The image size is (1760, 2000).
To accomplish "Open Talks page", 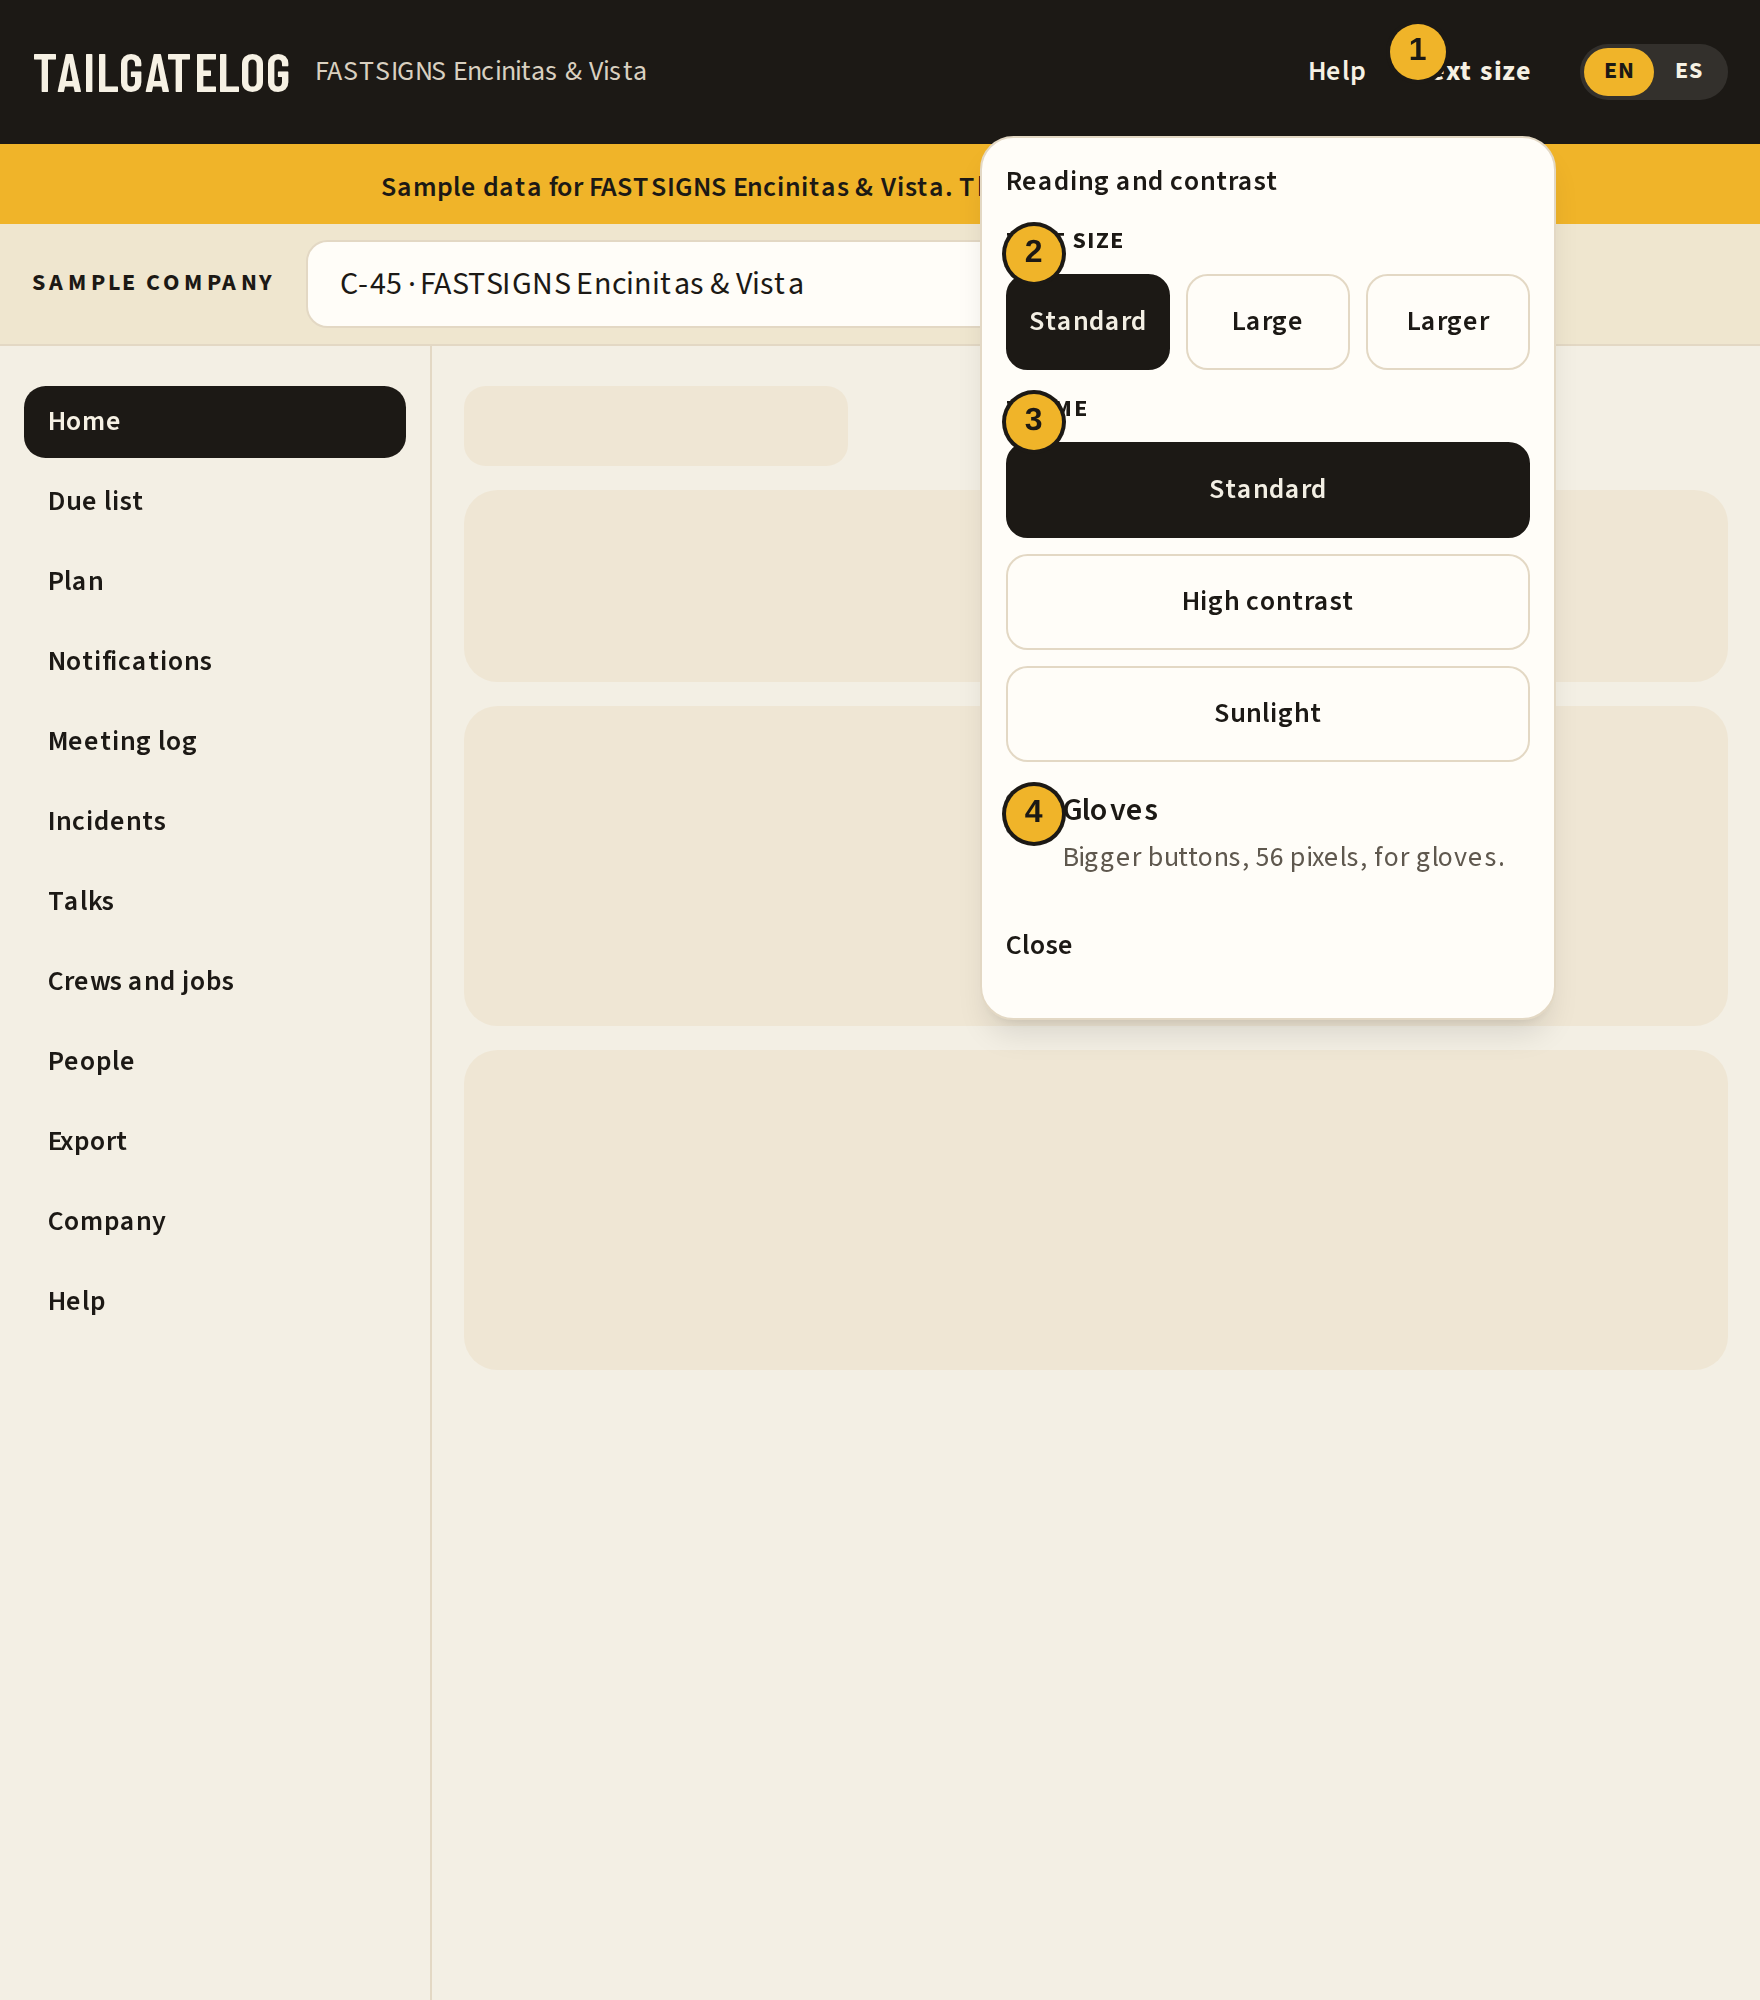I will (x=215, y=902).
